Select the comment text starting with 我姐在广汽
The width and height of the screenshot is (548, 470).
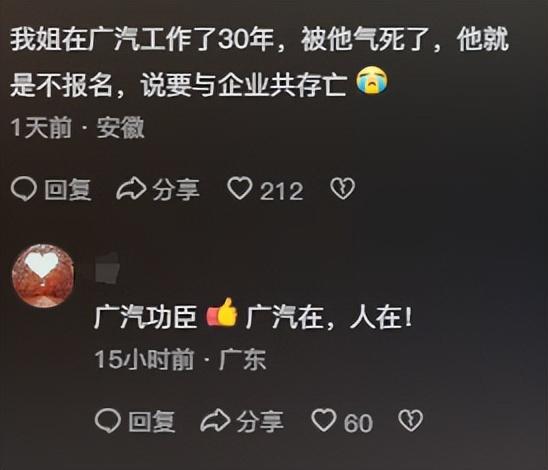259,62
